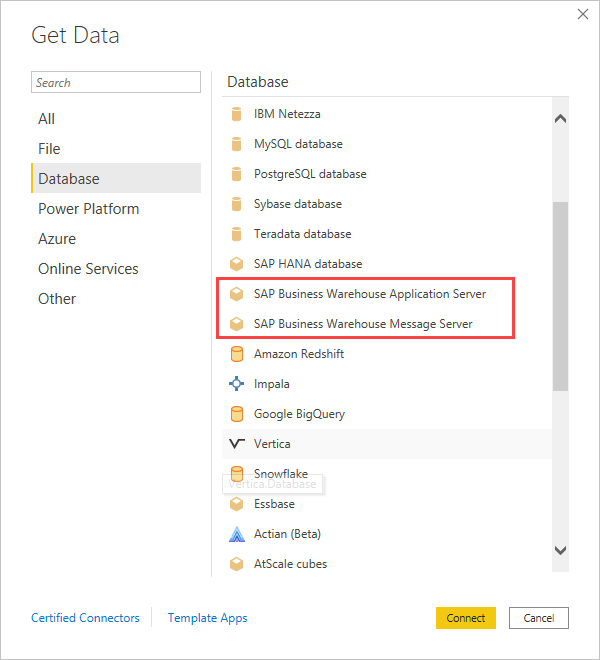Click the SAP BW Application Server cube icon
The image size is (600, 660).
tap(237, 294)
